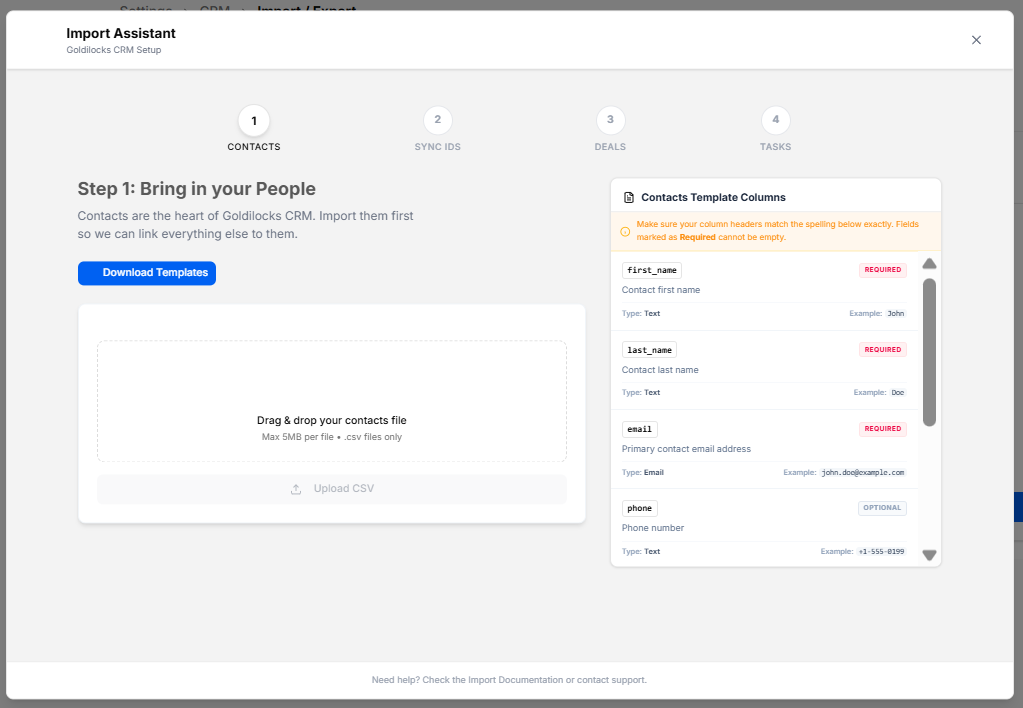The height and width of the screenshot is (708, 1023).
Task: Click the orange info icon in the warning banner
Action: (625, 231)
